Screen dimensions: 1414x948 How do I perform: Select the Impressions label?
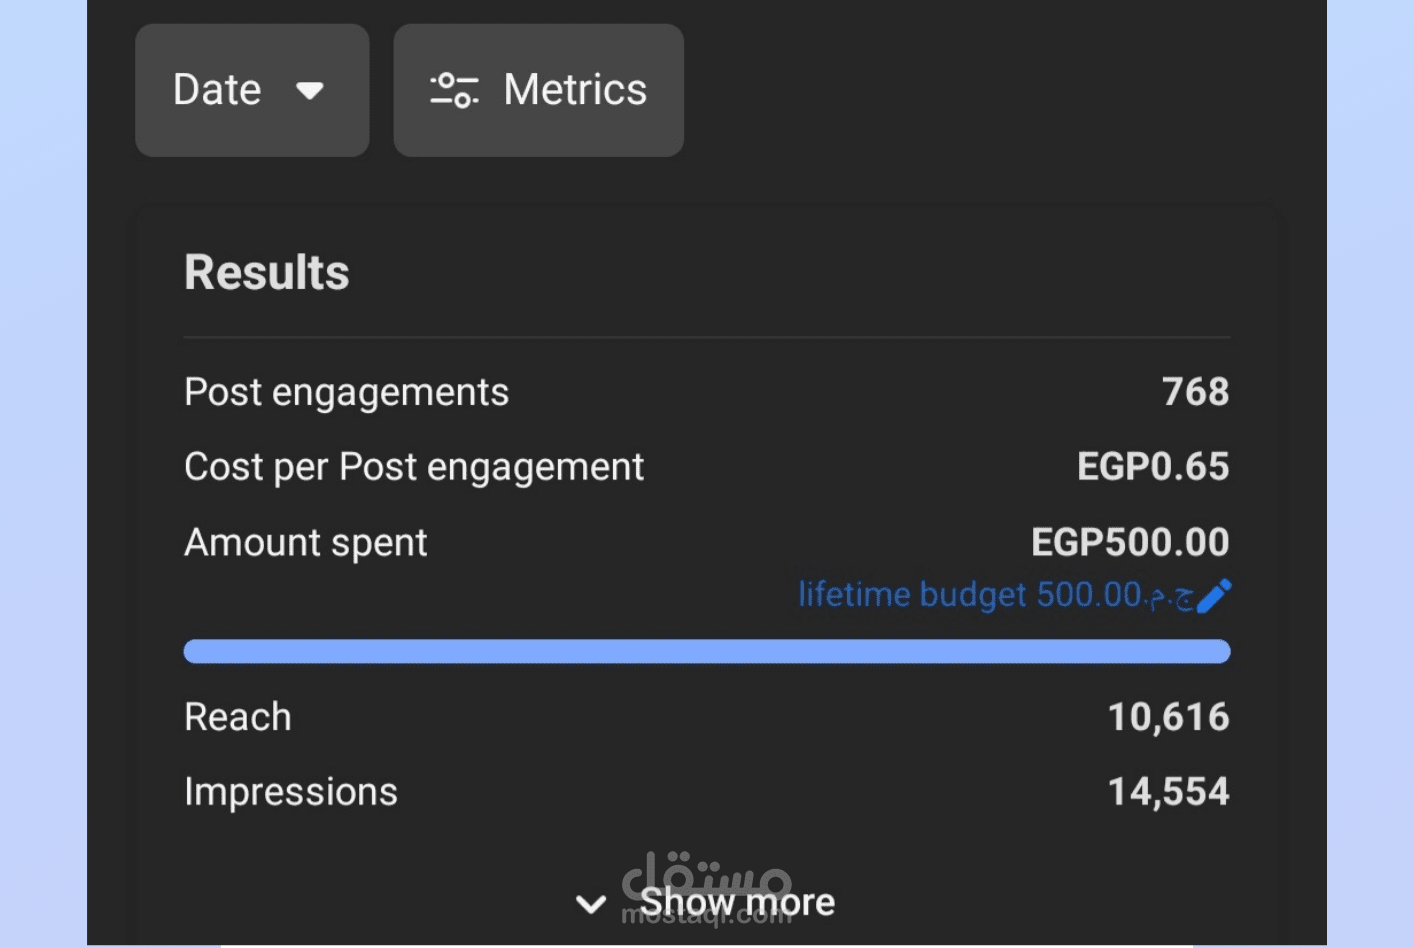click(x=291, y=792)
